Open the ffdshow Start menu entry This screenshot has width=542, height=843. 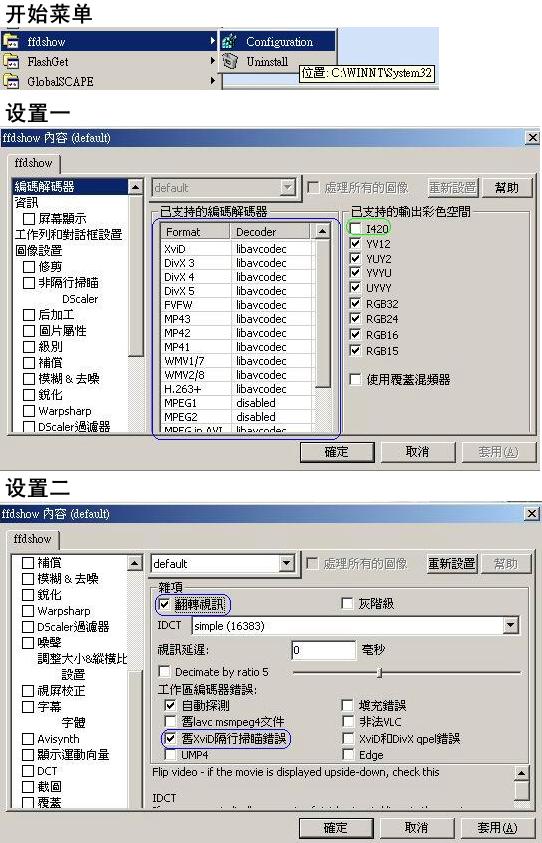click(x=110, y=41)
